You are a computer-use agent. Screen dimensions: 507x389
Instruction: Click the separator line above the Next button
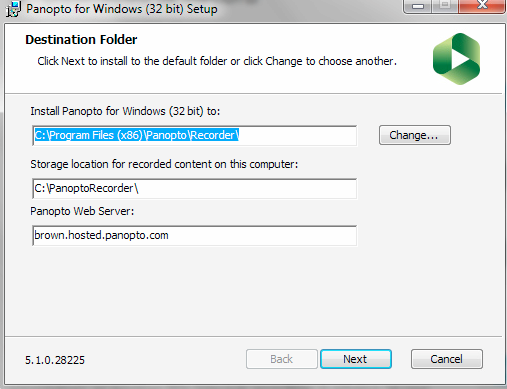click(x=253, y=336)
